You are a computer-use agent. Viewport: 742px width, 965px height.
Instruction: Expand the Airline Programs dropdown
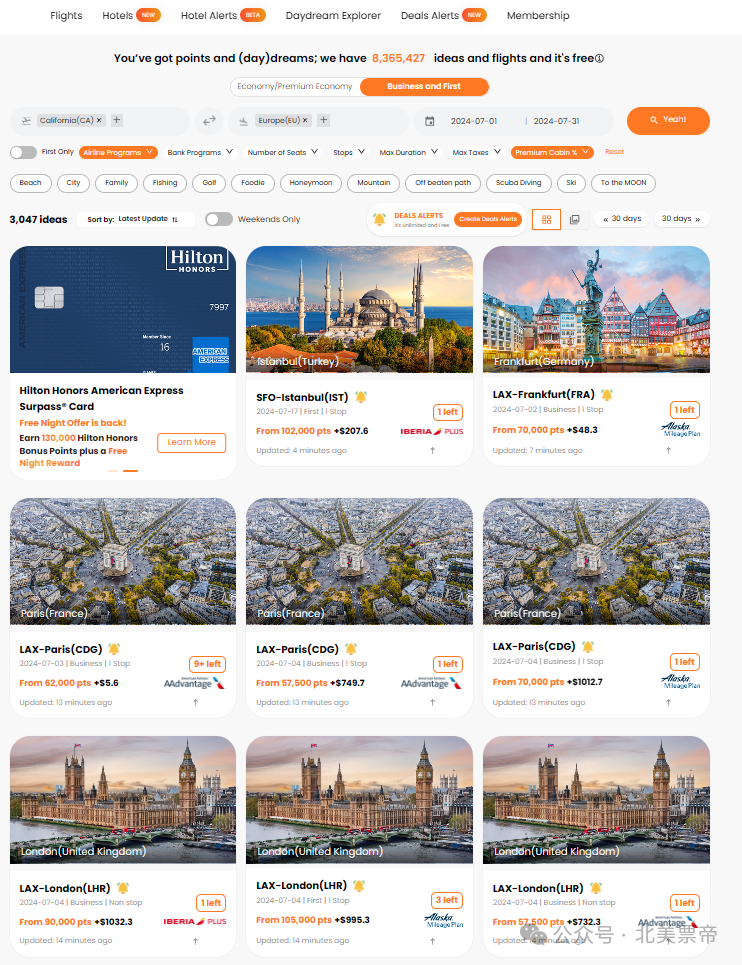tap(118, 152)
